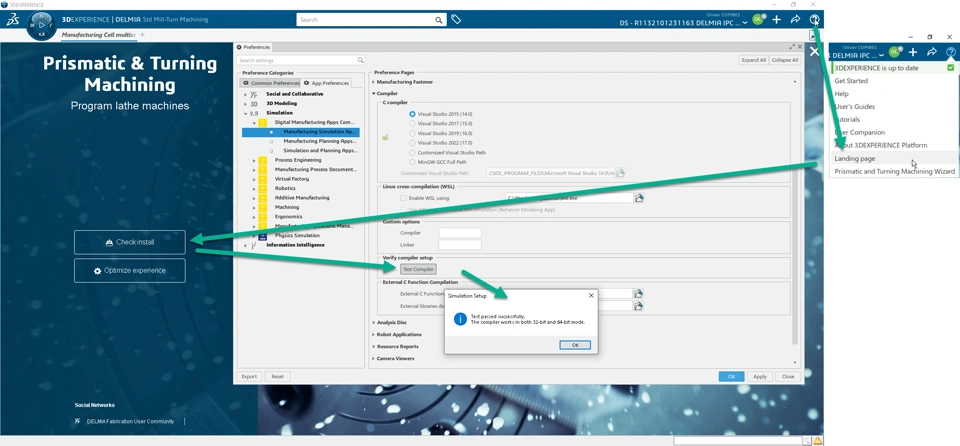Select Visual Studio 2022 (17.0) radio button
This screenshot has height=446, width=960.
412,143
